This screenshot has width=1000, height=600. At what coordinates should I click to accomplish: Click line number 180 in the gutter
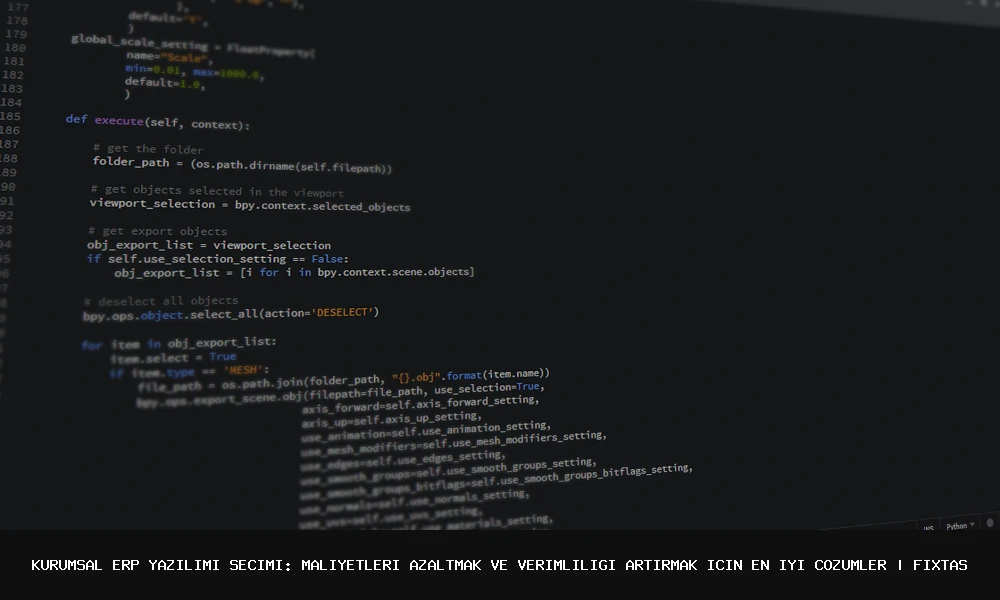pyautogui.click(x=15, y=48)
